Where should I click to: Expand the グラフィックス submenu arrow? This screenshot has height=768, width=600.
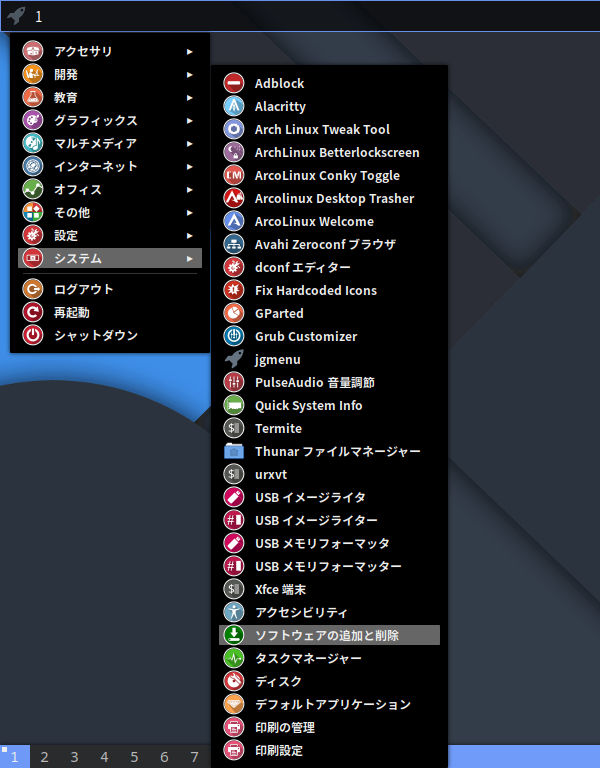click(190, 120)
